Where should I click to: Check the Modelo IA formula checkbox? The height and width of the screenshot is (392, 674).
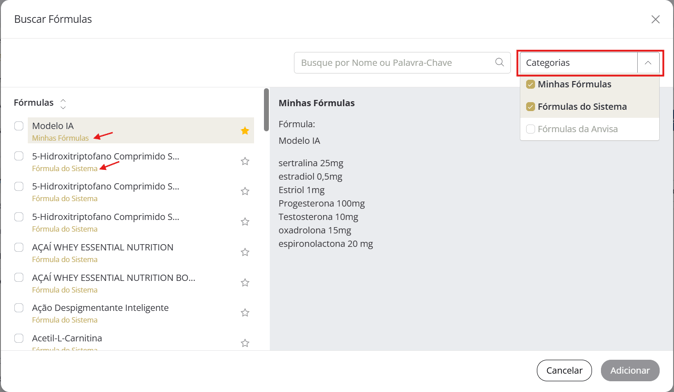click(x=19, y=126)
